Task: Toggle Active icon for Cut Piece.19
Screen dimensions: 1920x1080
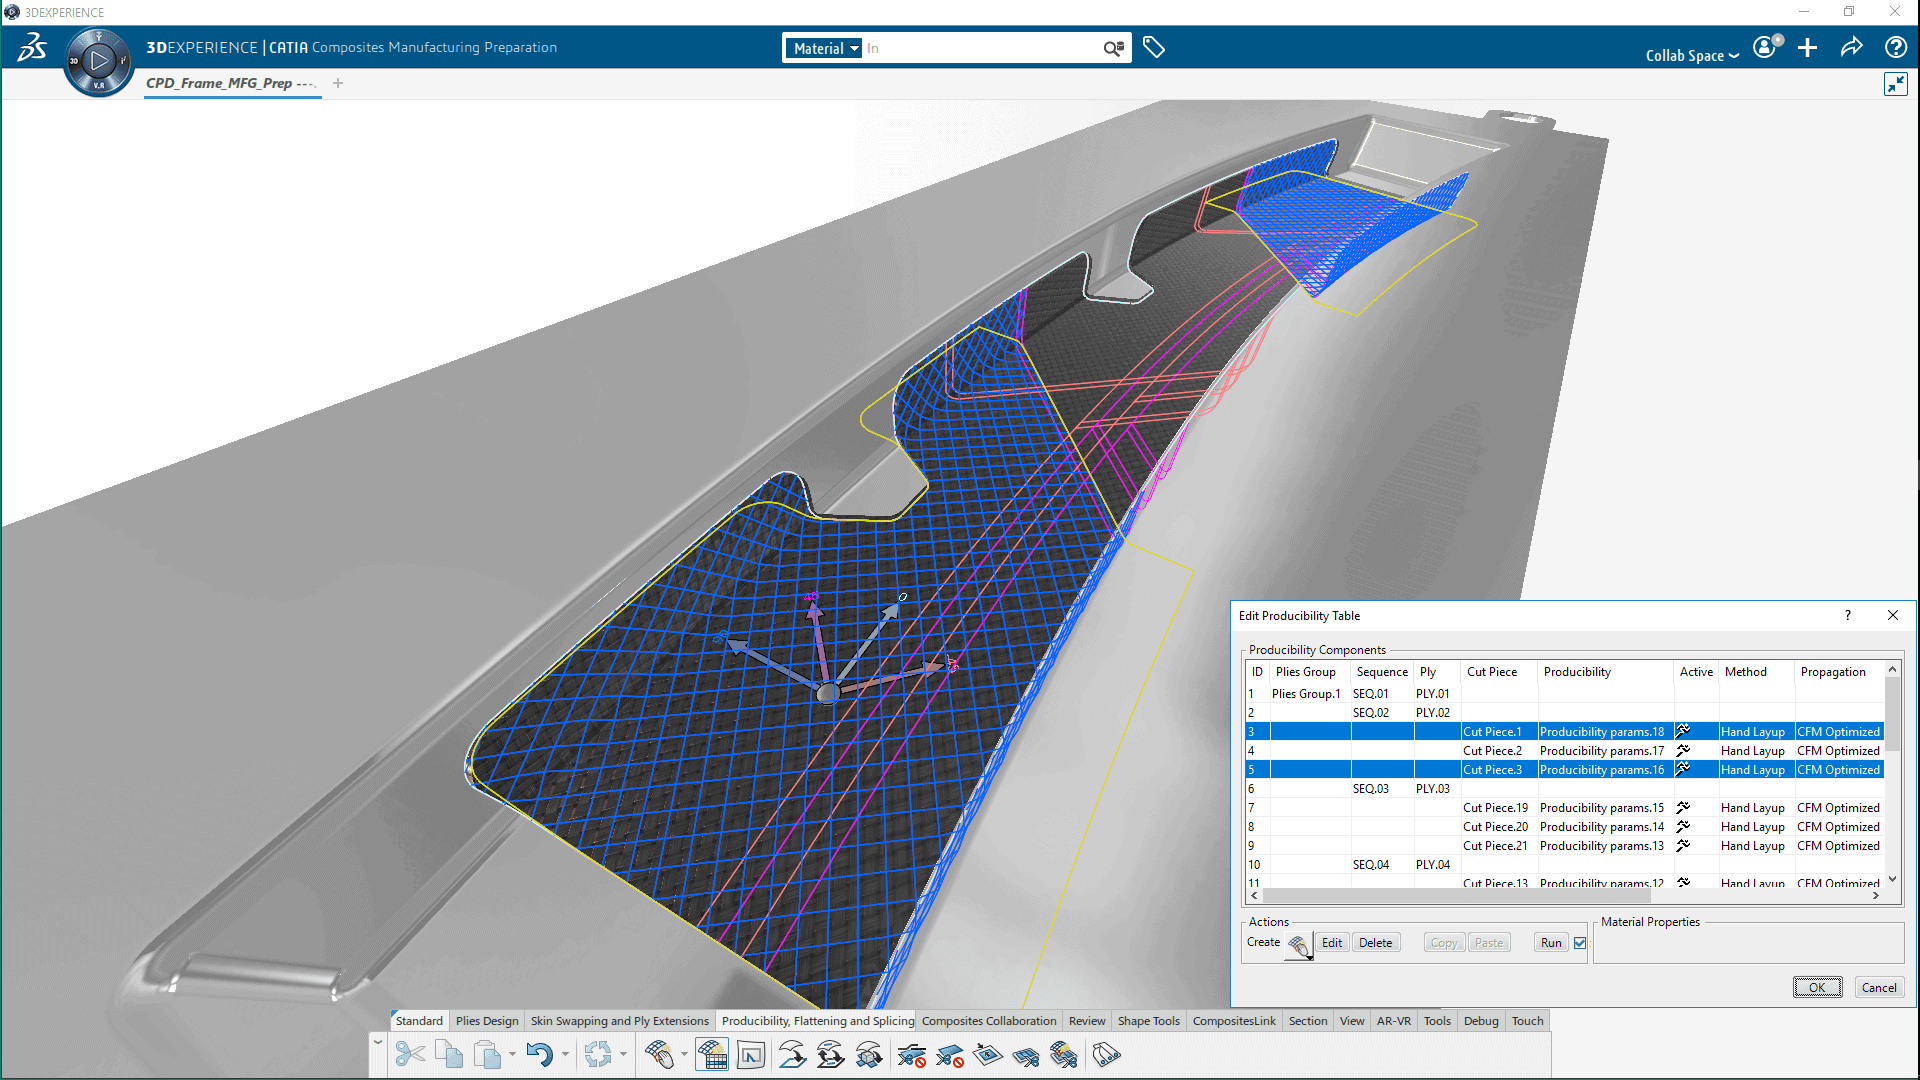Action: 1683,807
